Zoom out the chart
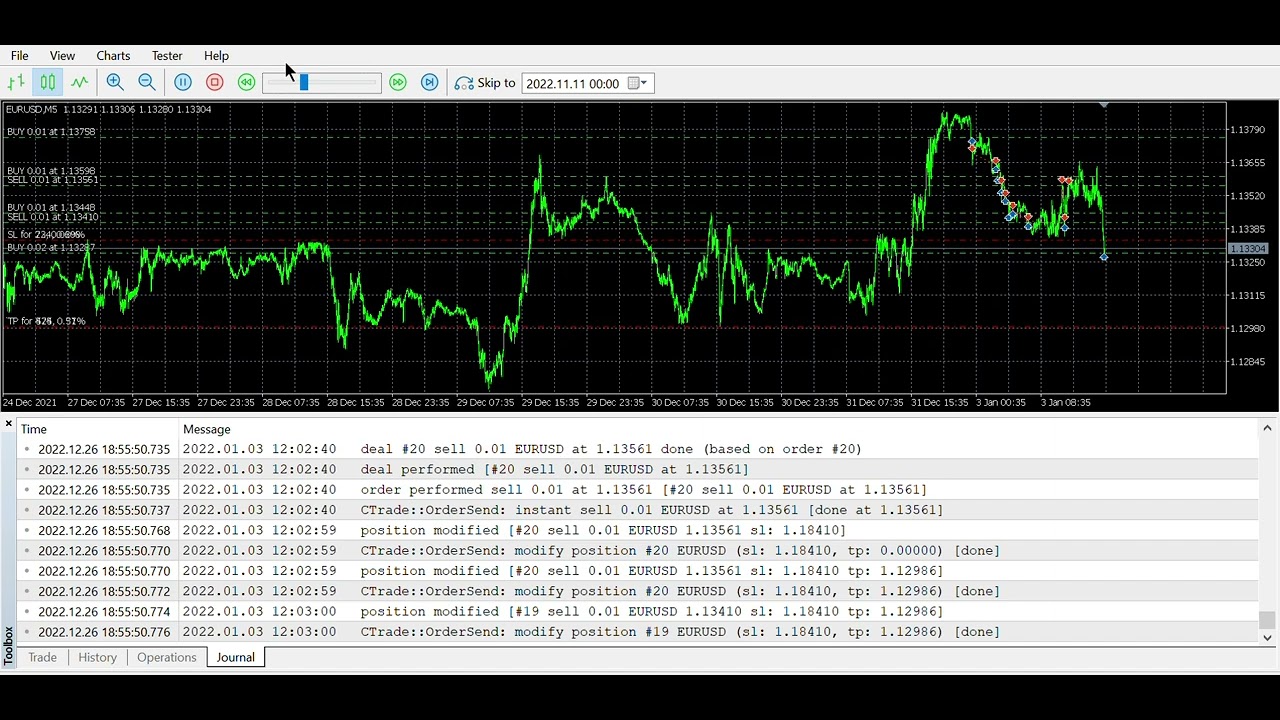 147,83
